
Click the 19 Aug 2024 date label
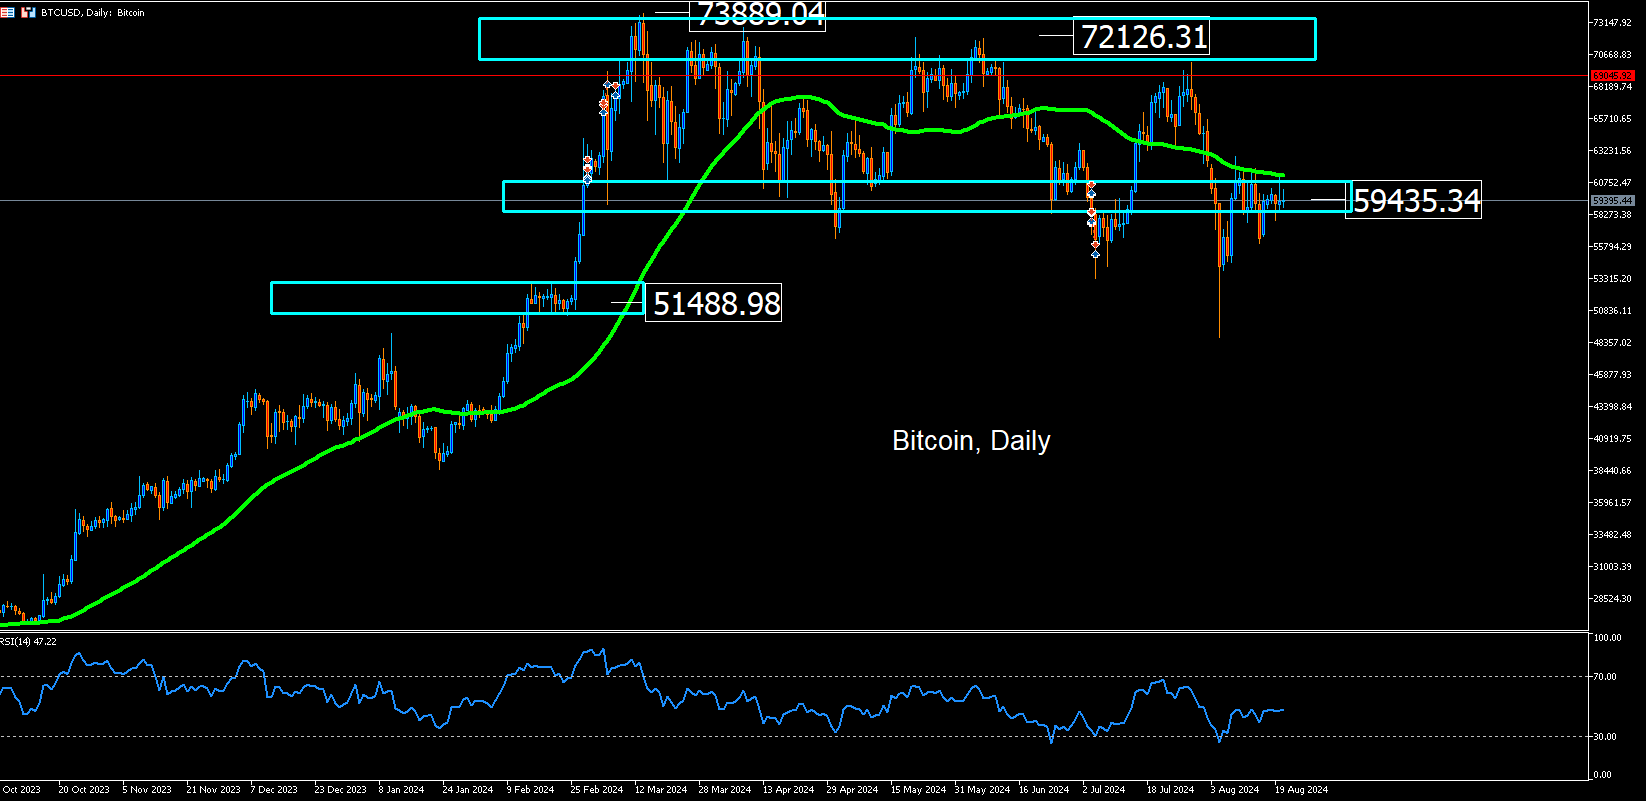point(1301,790)
